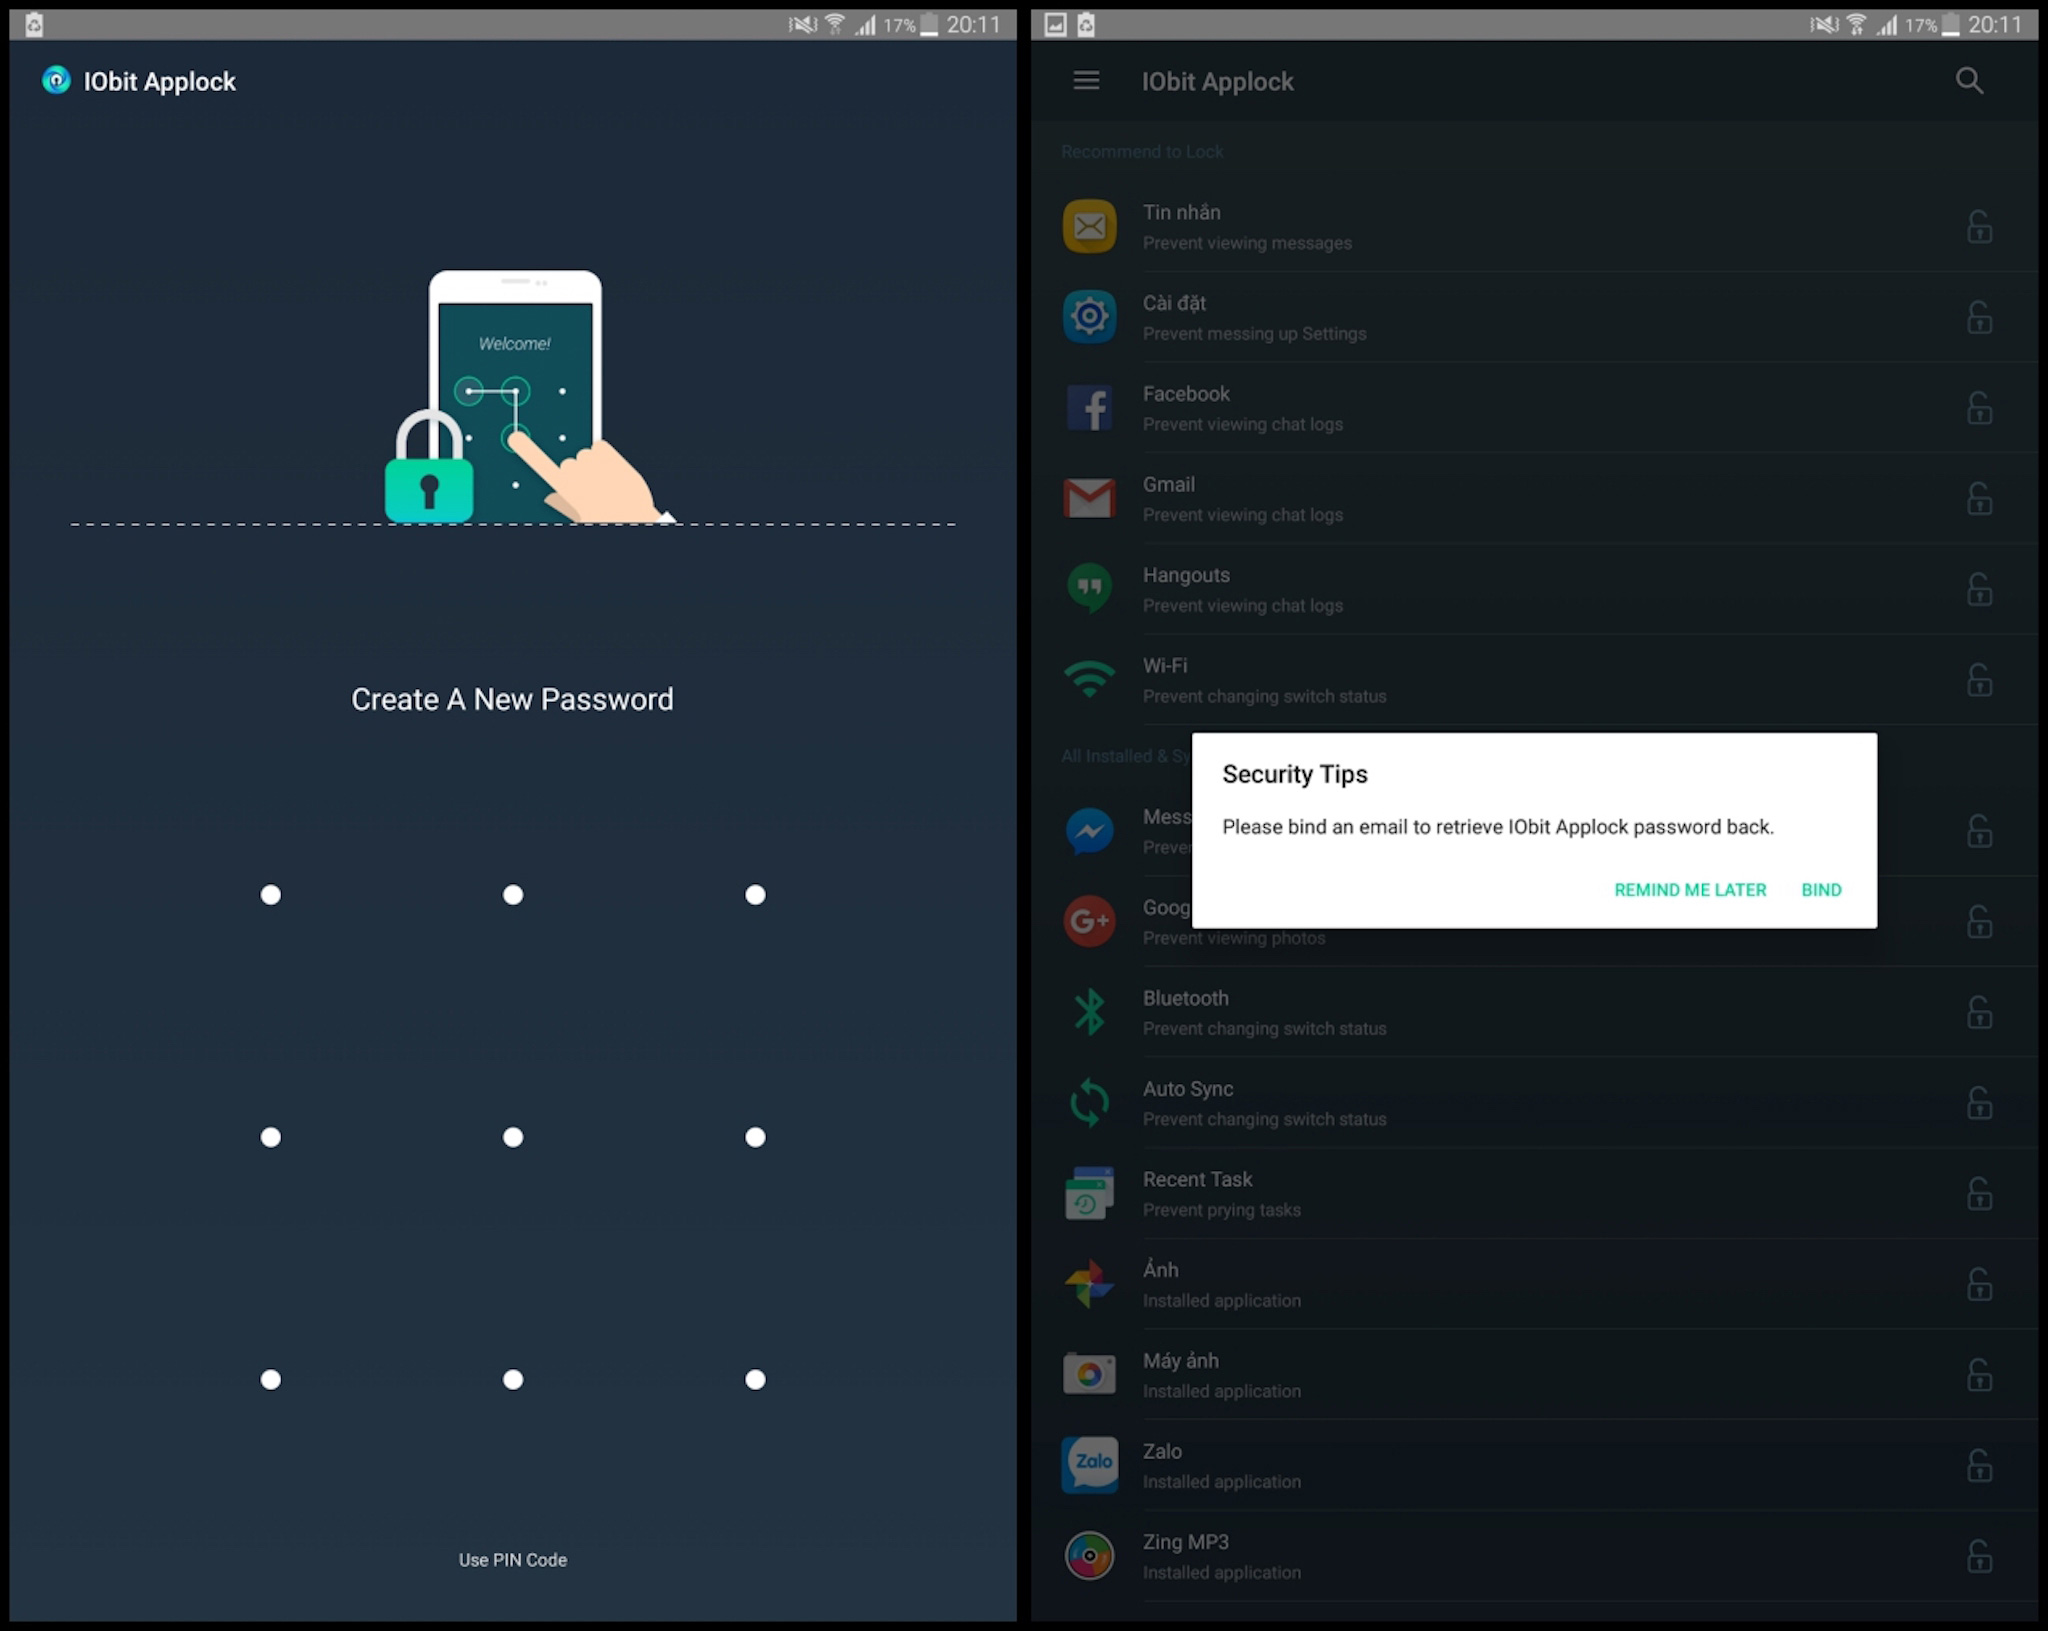2048x1631 pixels.
Task: Select the 'Prevent viewing messages' text
Action: click(1247, 243)
